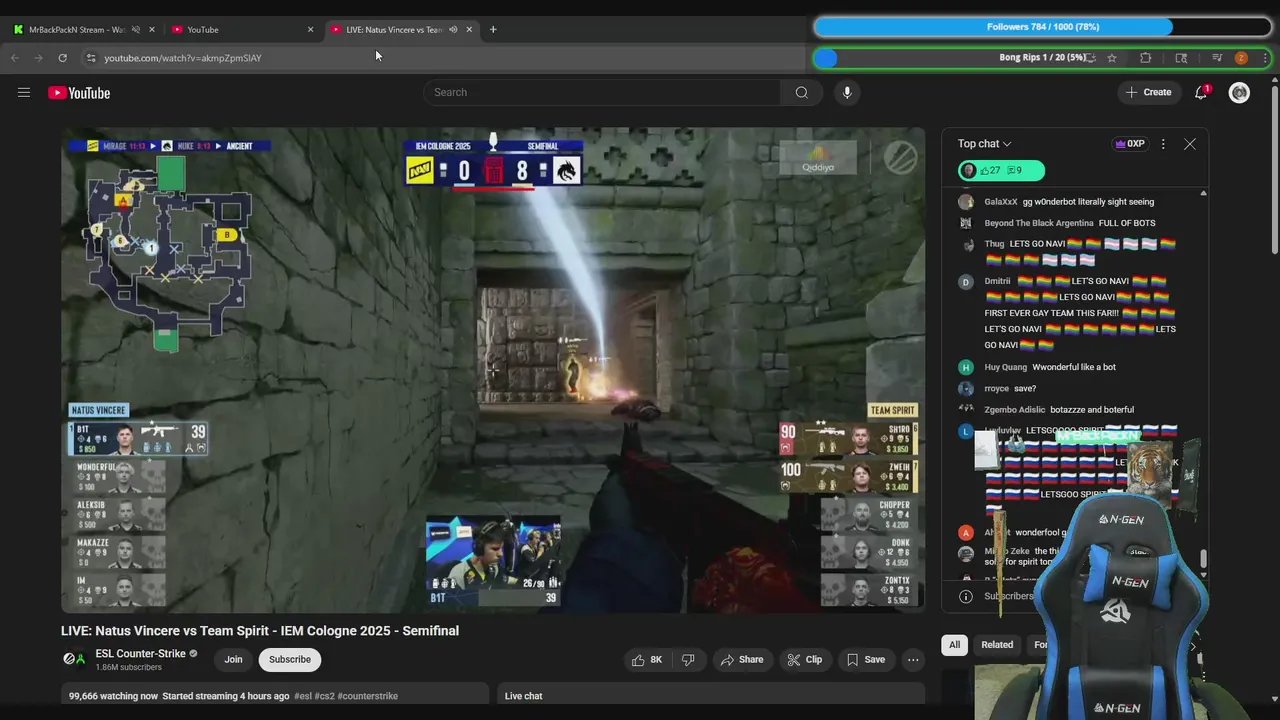Go forward in browser history
The image size is (1280, 720).
38,58
